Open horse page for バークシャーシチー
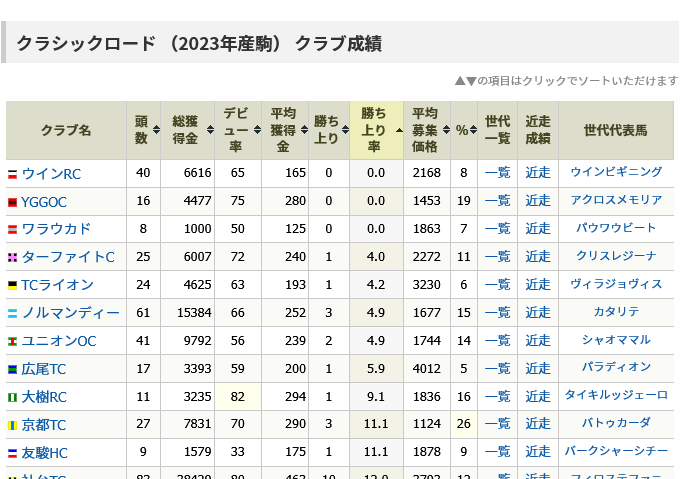 [x=615, y=452]
